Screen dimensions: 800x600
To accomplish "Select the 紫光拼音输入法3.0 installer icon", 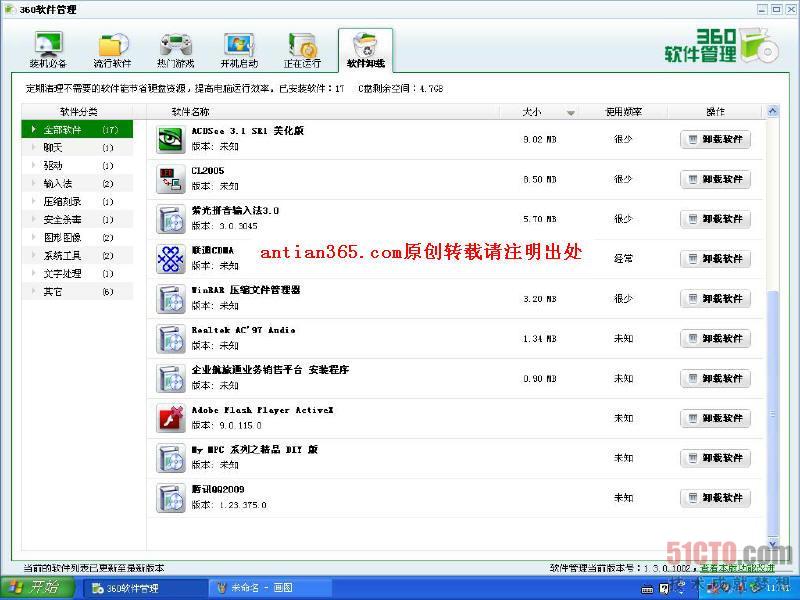I will [x=171, y=219].
